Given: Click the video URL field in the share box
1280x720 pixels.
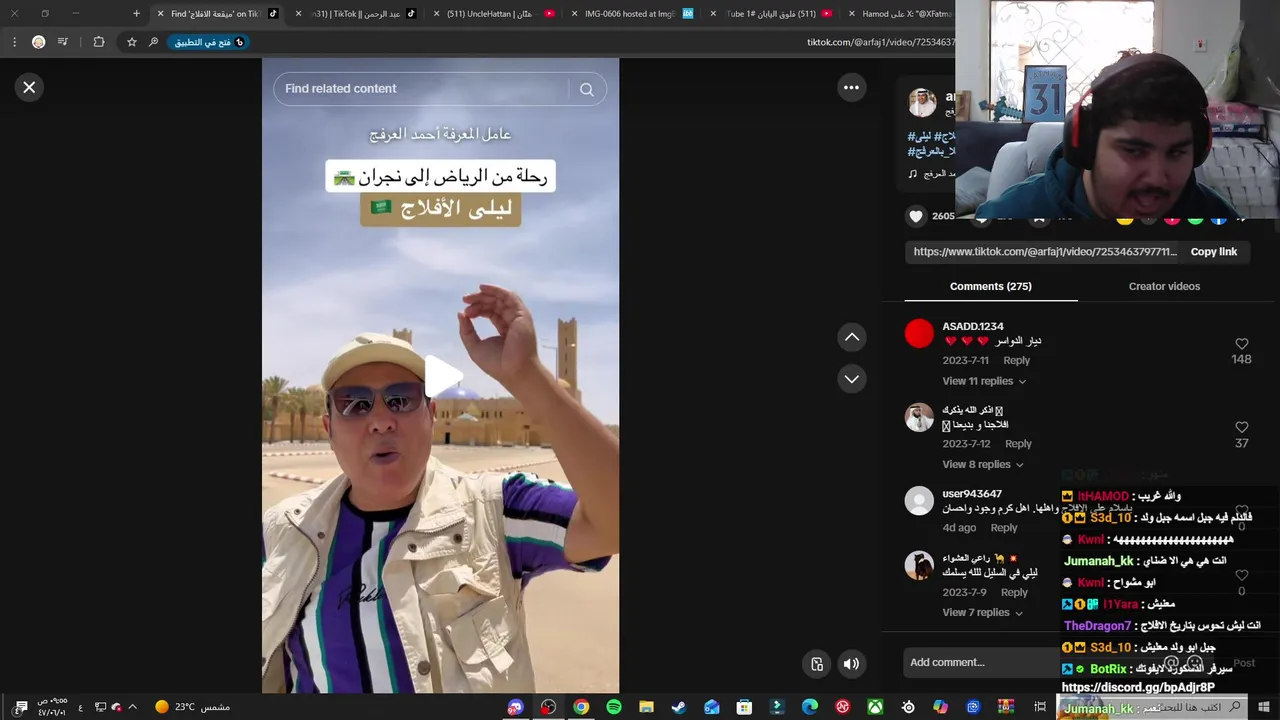Looking at the screenshot, I should (x=1045, y=252).
